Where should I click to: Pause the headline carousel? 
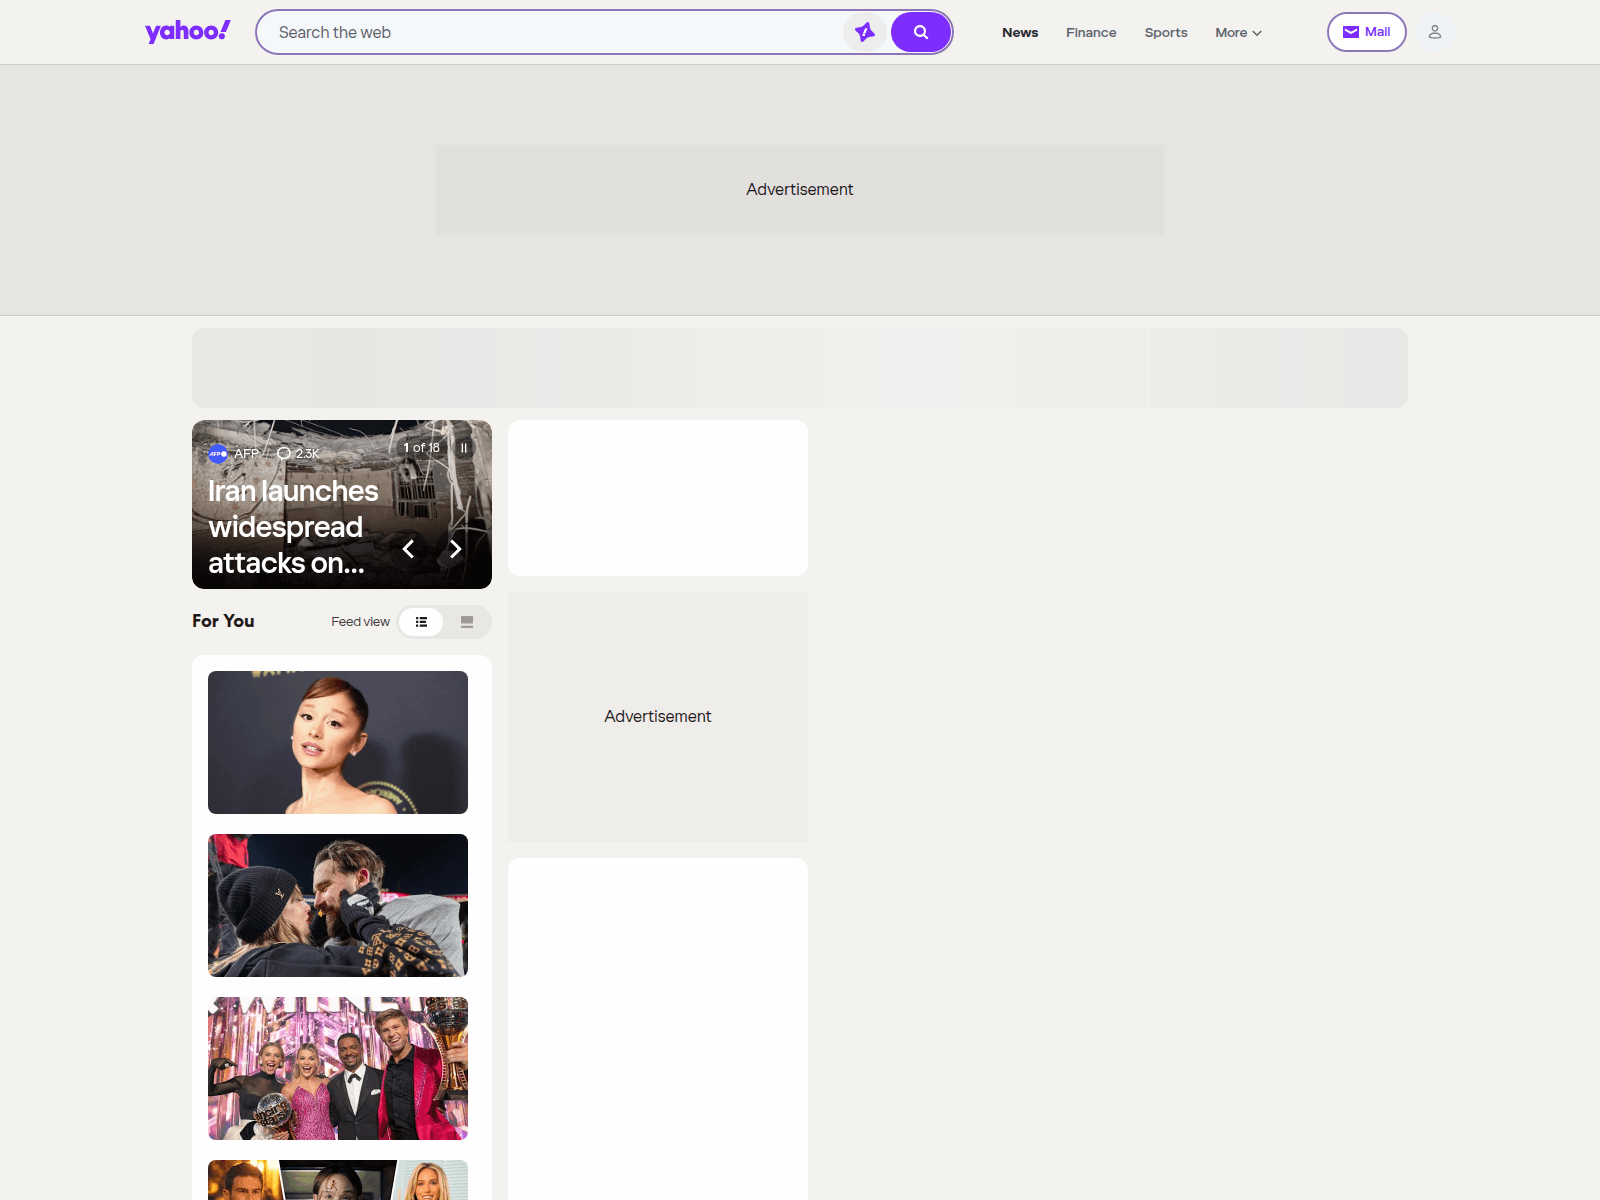point(464,448)
